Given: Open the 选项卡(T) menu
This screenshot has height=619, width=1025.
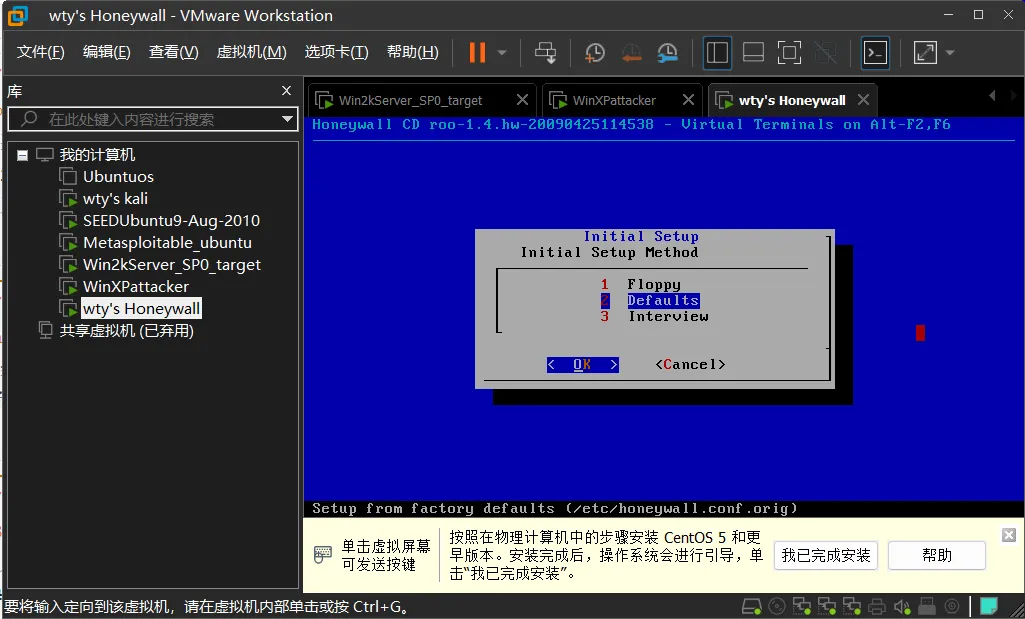Looking at the screenshot, I should click(x=337, y=52).
